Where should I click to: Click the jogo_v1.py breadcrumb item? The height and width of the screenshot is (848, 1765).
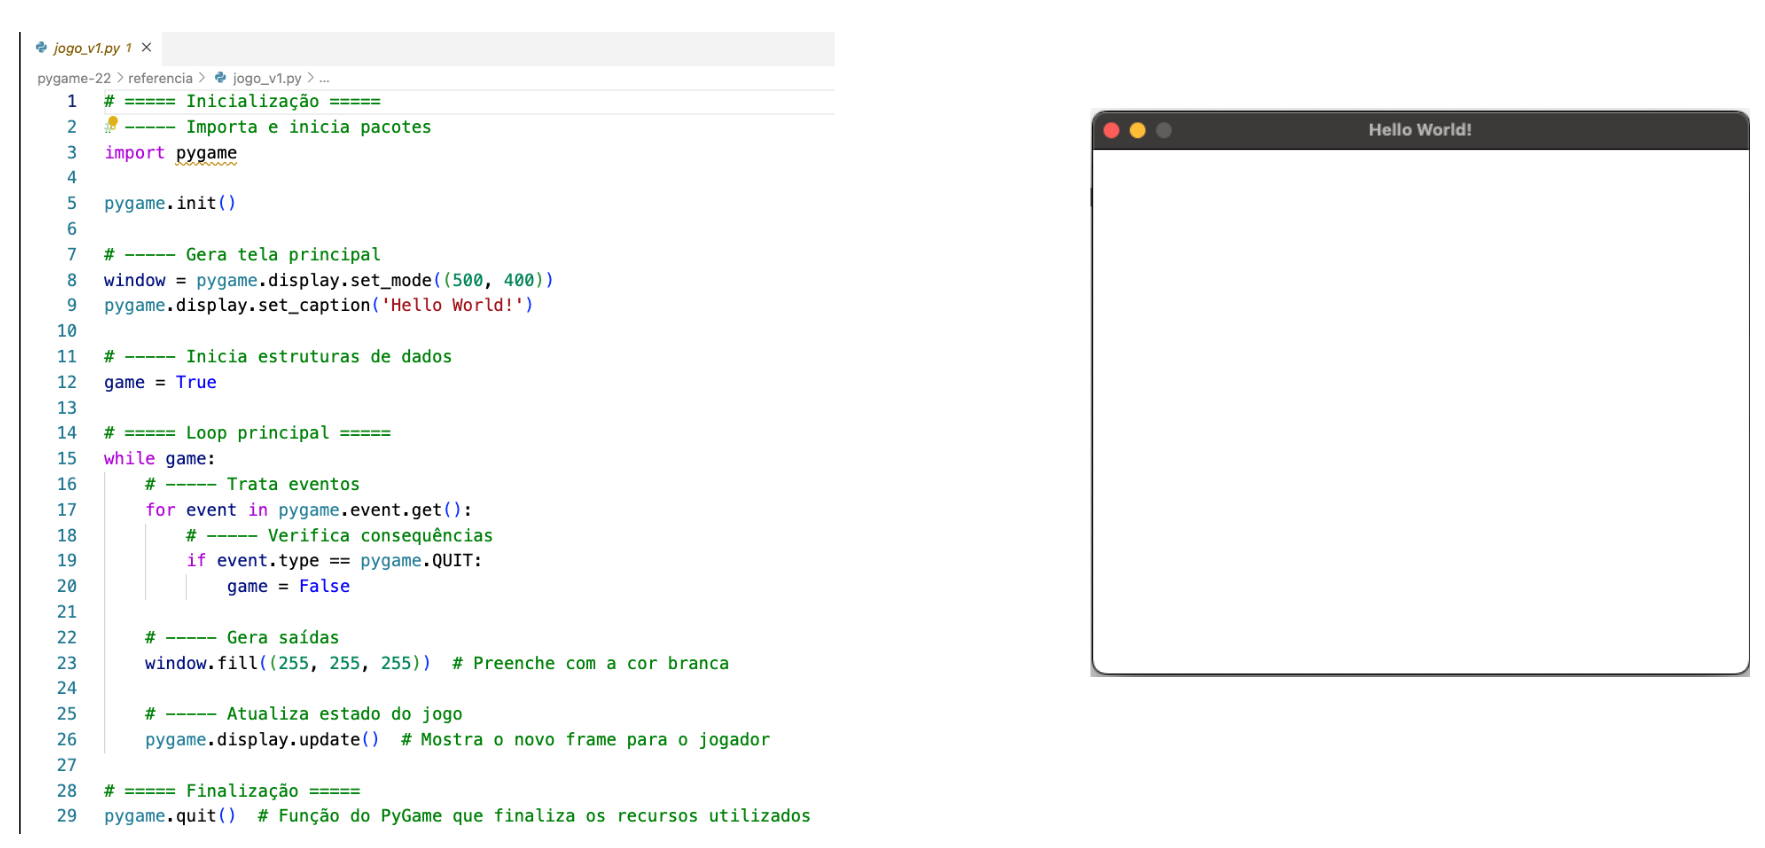click(267, 78)
